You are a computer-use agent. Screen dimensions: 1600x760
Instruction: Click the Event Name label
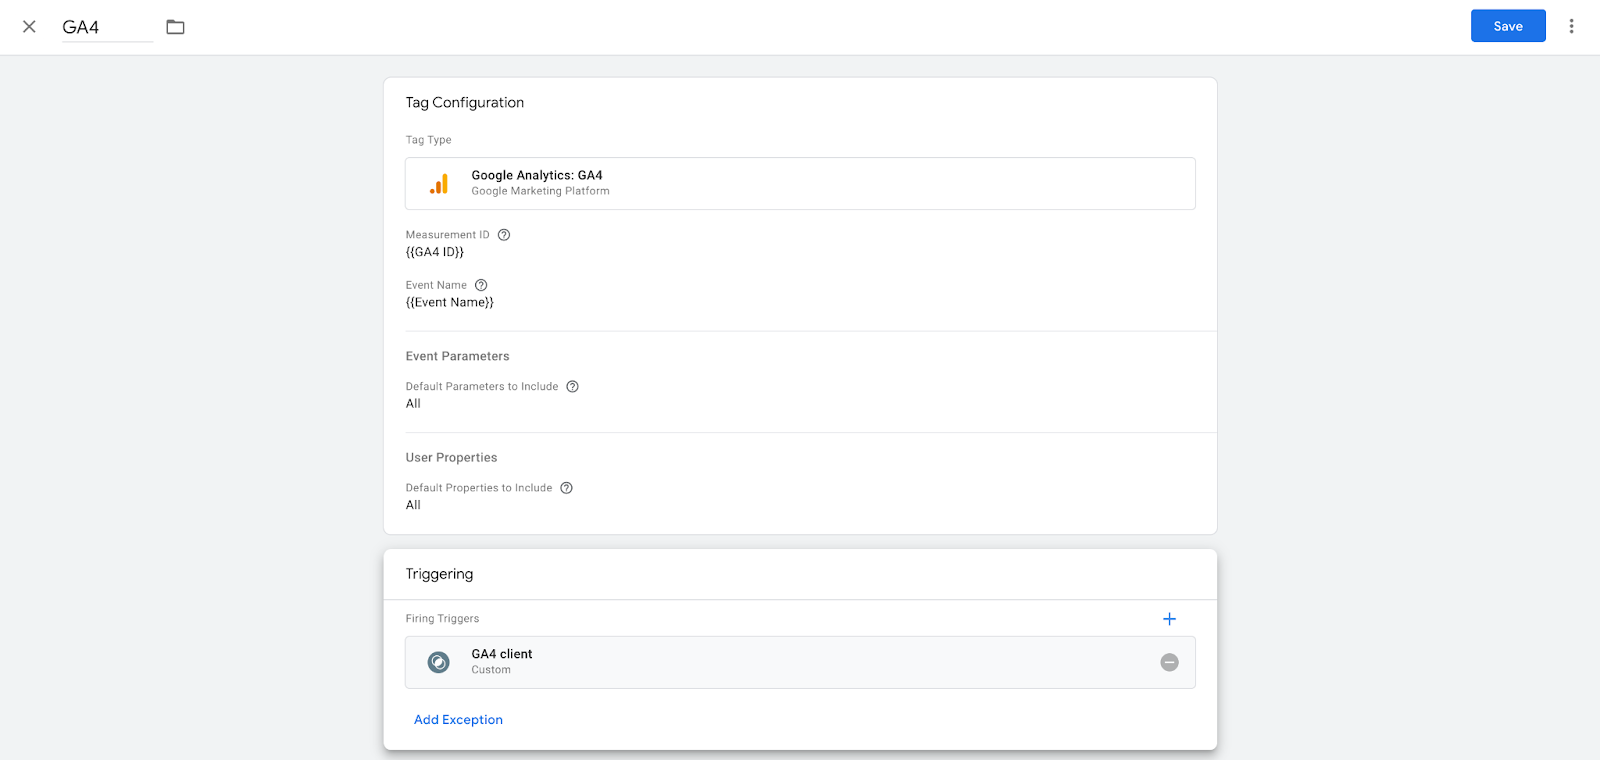(436, 285)
